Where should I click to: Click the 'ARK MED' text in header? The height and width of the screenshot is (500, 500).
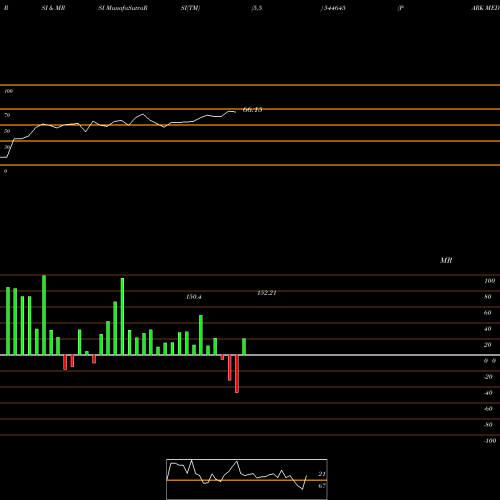[x=485, y=8]
